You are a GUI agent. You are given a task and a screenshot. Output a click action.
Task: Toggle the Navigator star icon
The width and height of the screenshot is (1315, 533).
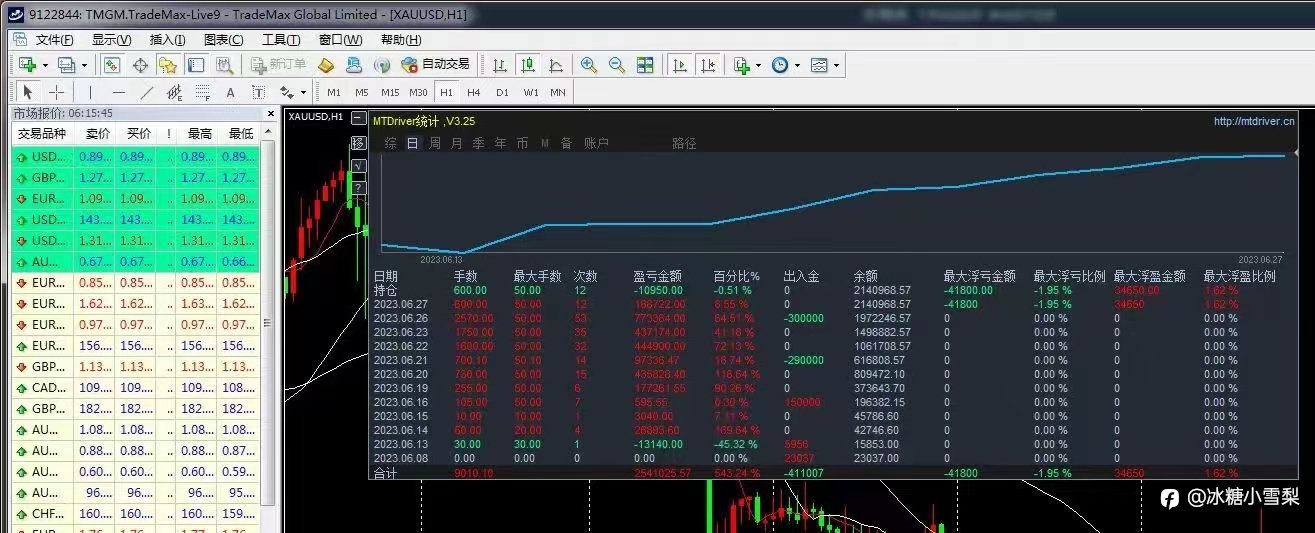(168, 65)
